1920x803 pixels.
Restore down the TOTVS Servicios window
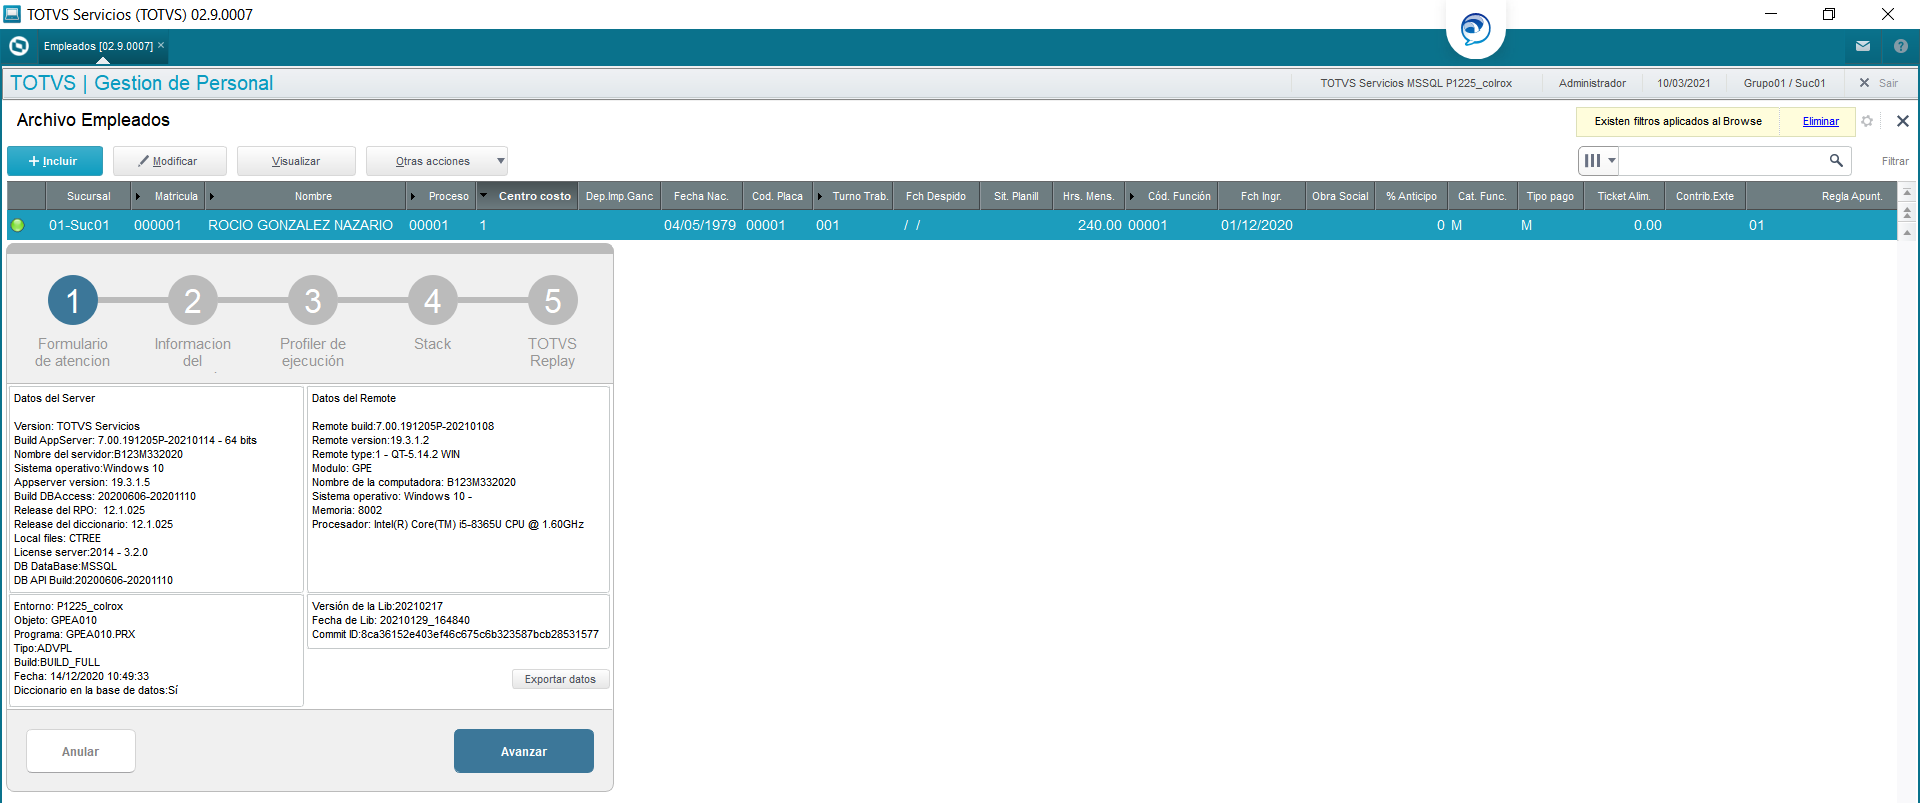click(x=1829, y=14)
